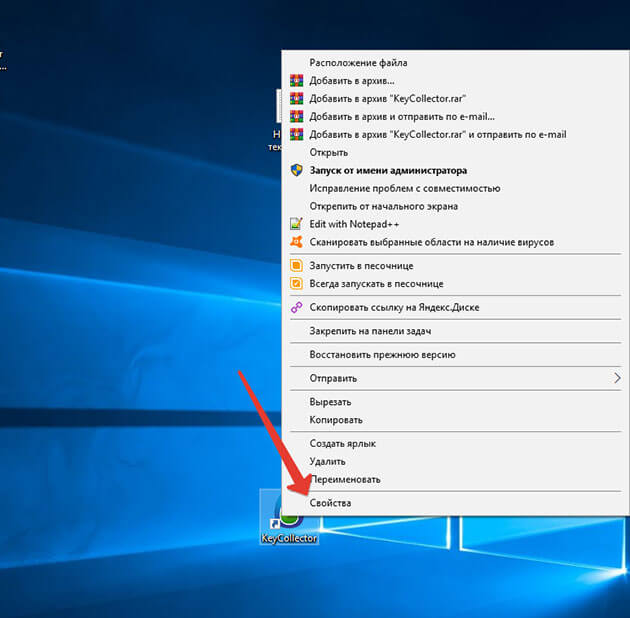630x618 pixels.
Task: Select "Закрепить на панели задач"
Action: 376,330
